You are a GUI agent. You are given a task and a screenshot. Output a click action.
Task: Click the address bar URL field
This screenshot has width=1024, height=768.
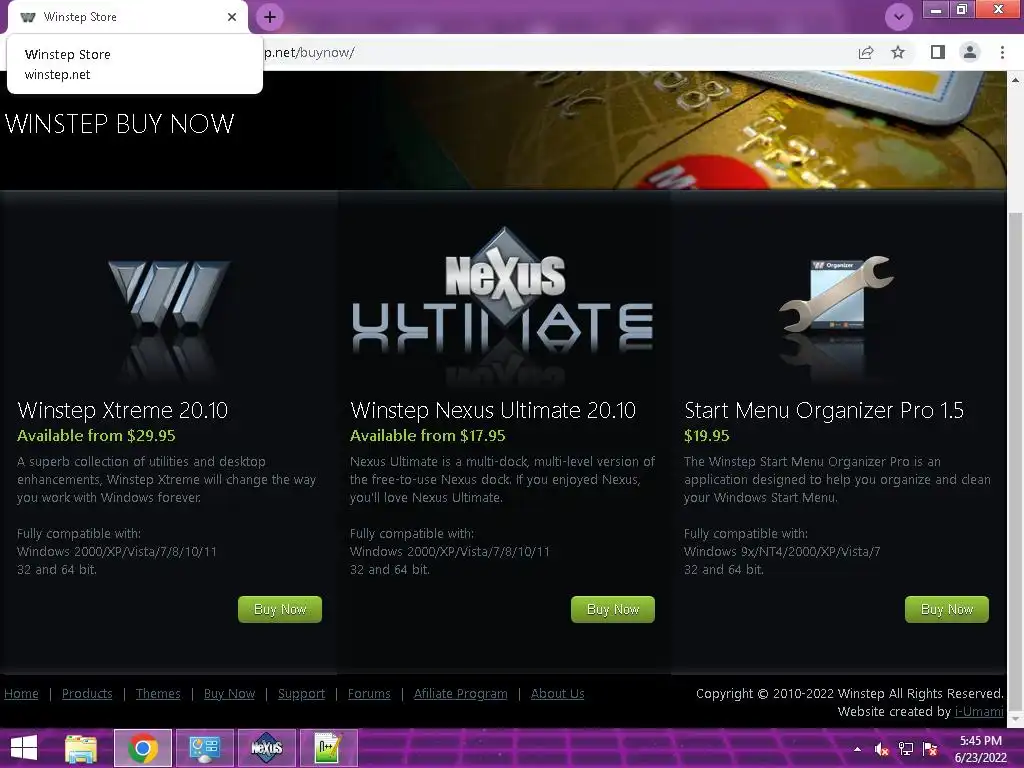[555, 52]
